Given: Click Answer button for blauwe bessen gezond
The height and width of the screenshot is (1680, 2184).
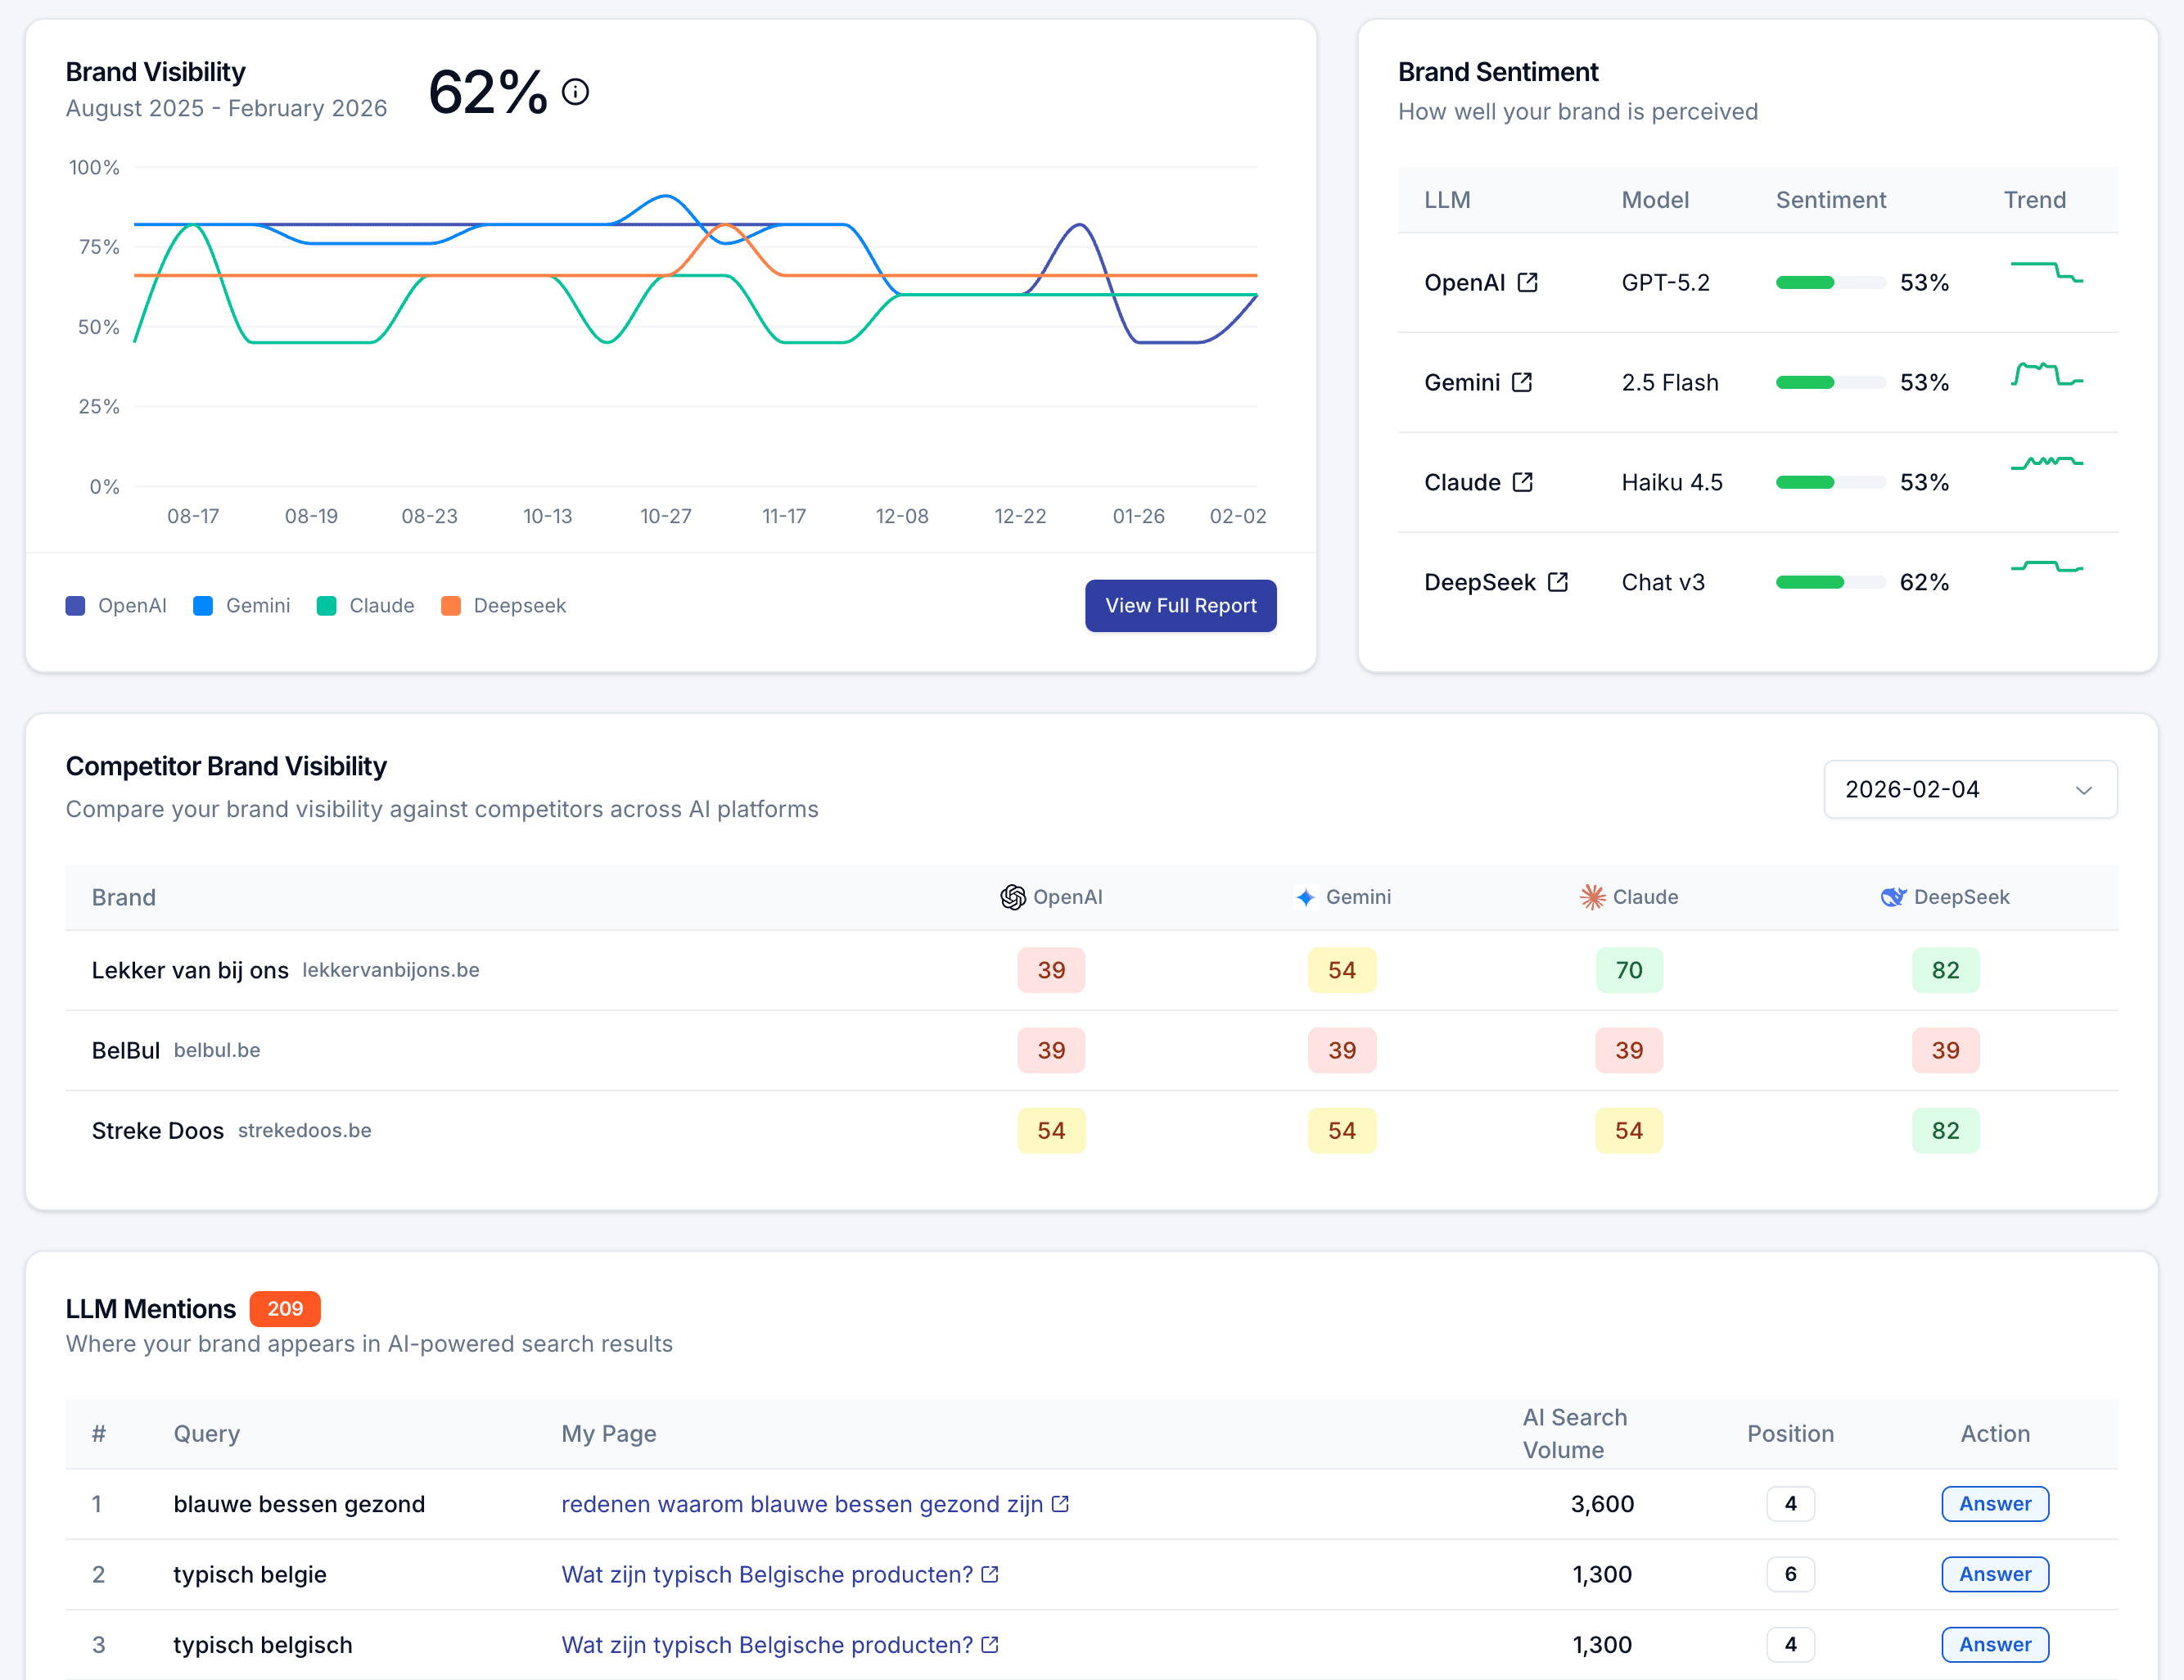Looking at the screenshot, I should (1994, 1504).
